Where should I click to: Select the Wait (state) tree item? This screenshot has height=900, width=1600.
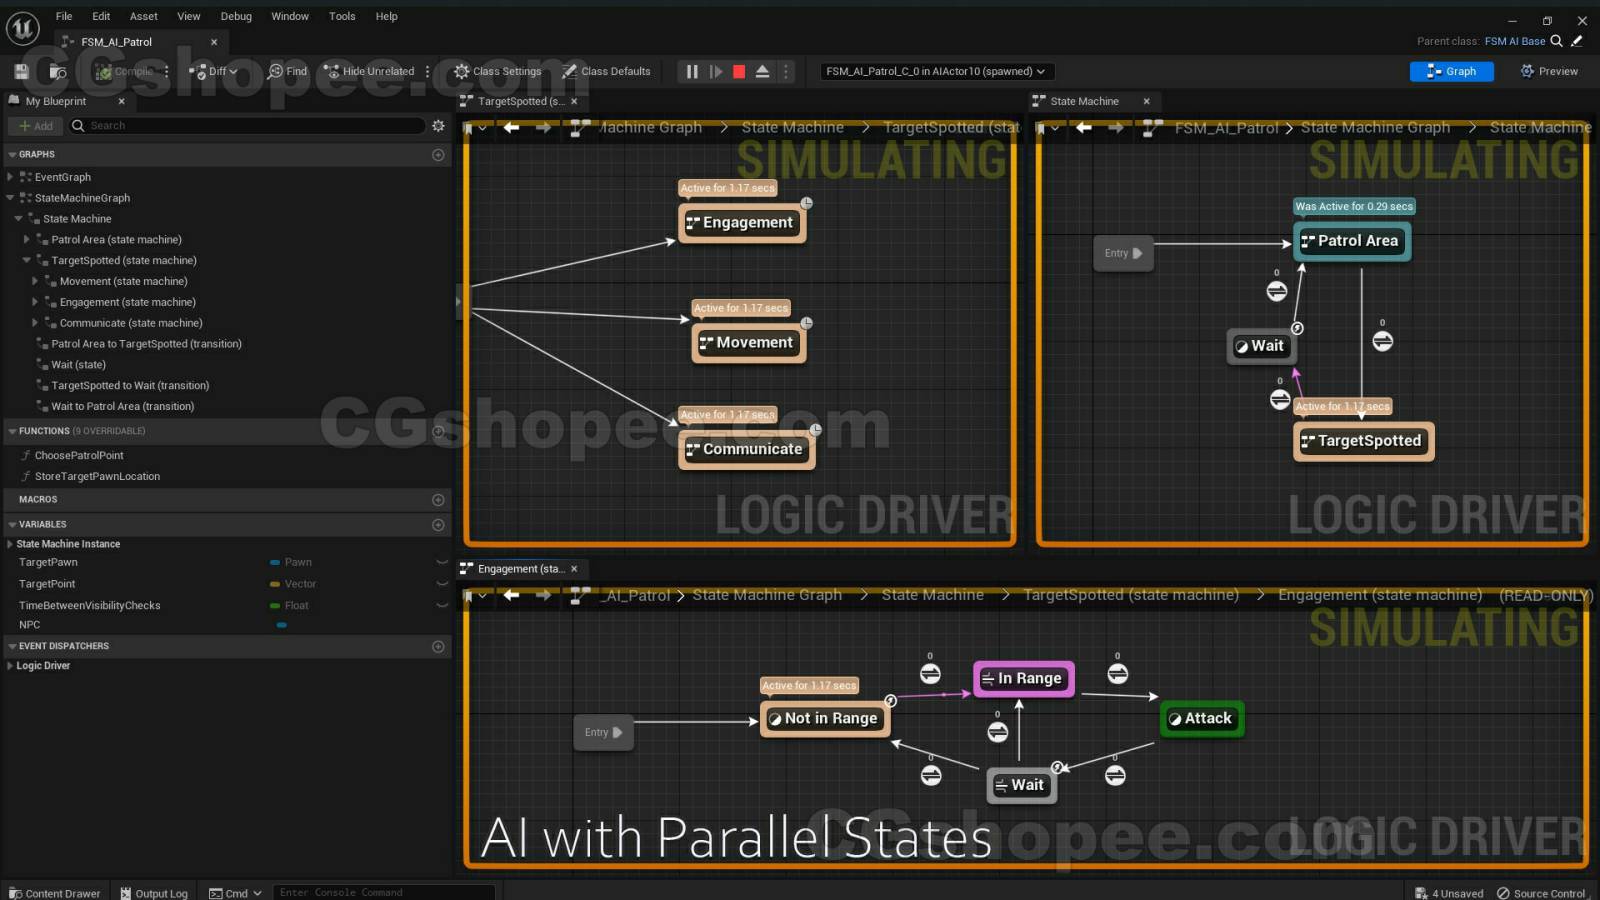(x=78, y=365)
